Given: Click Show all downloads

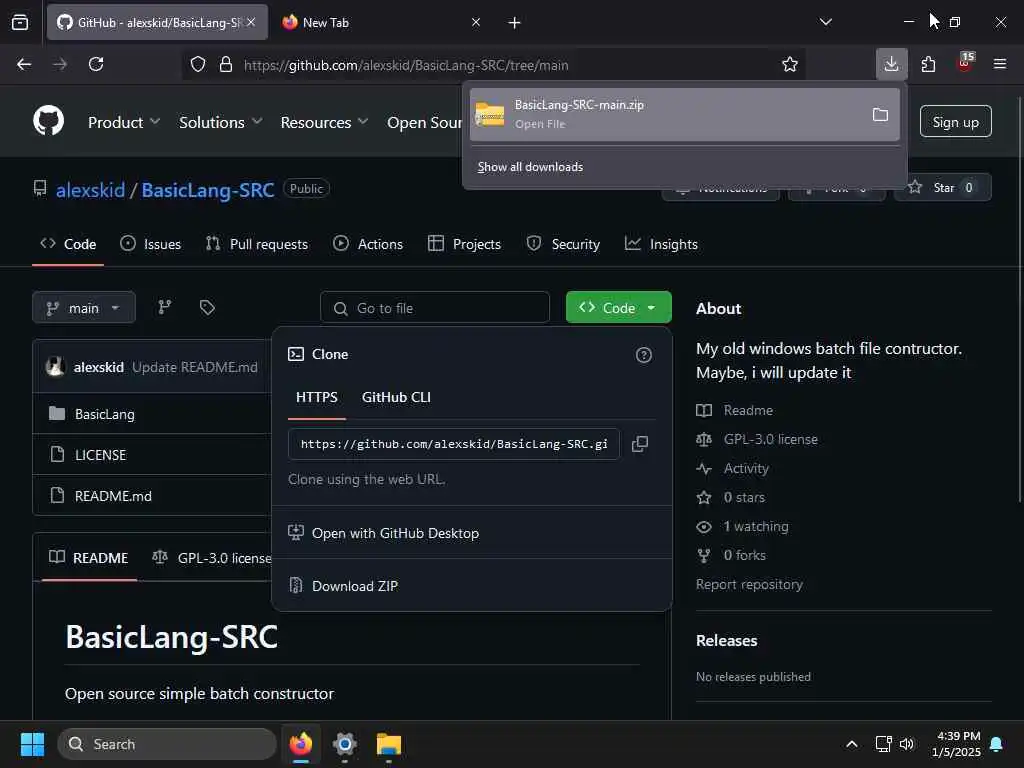Looking at the screenshot, I should pos(530,167).
